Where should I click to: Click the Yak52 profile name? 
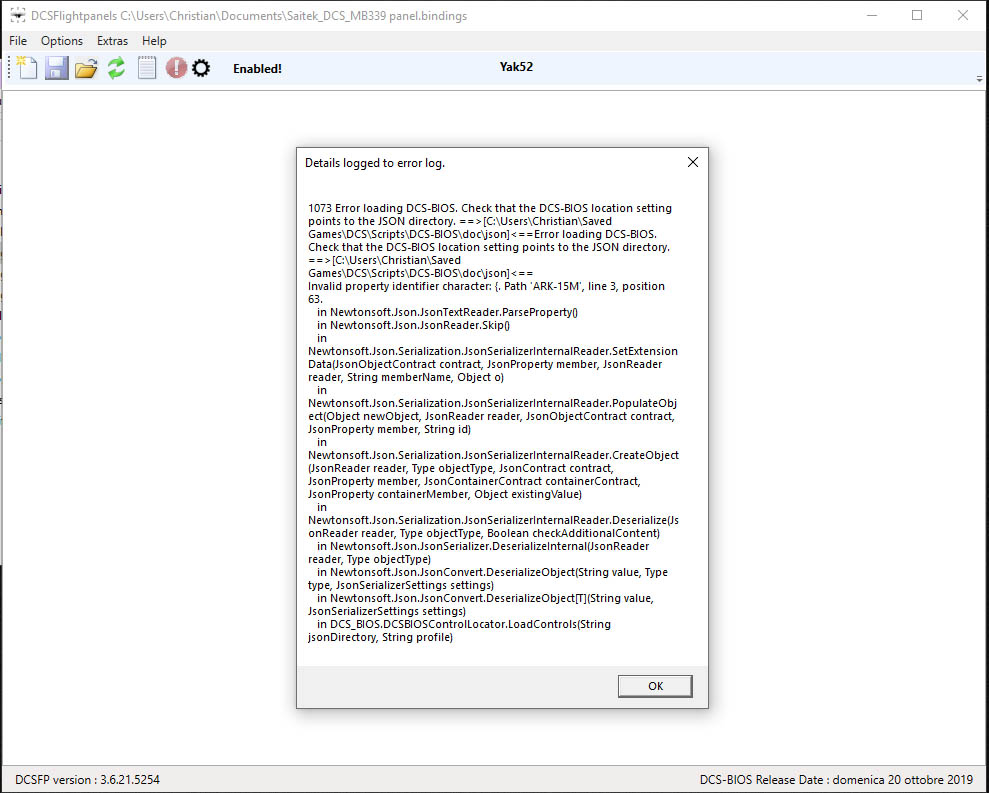(516, 67)
